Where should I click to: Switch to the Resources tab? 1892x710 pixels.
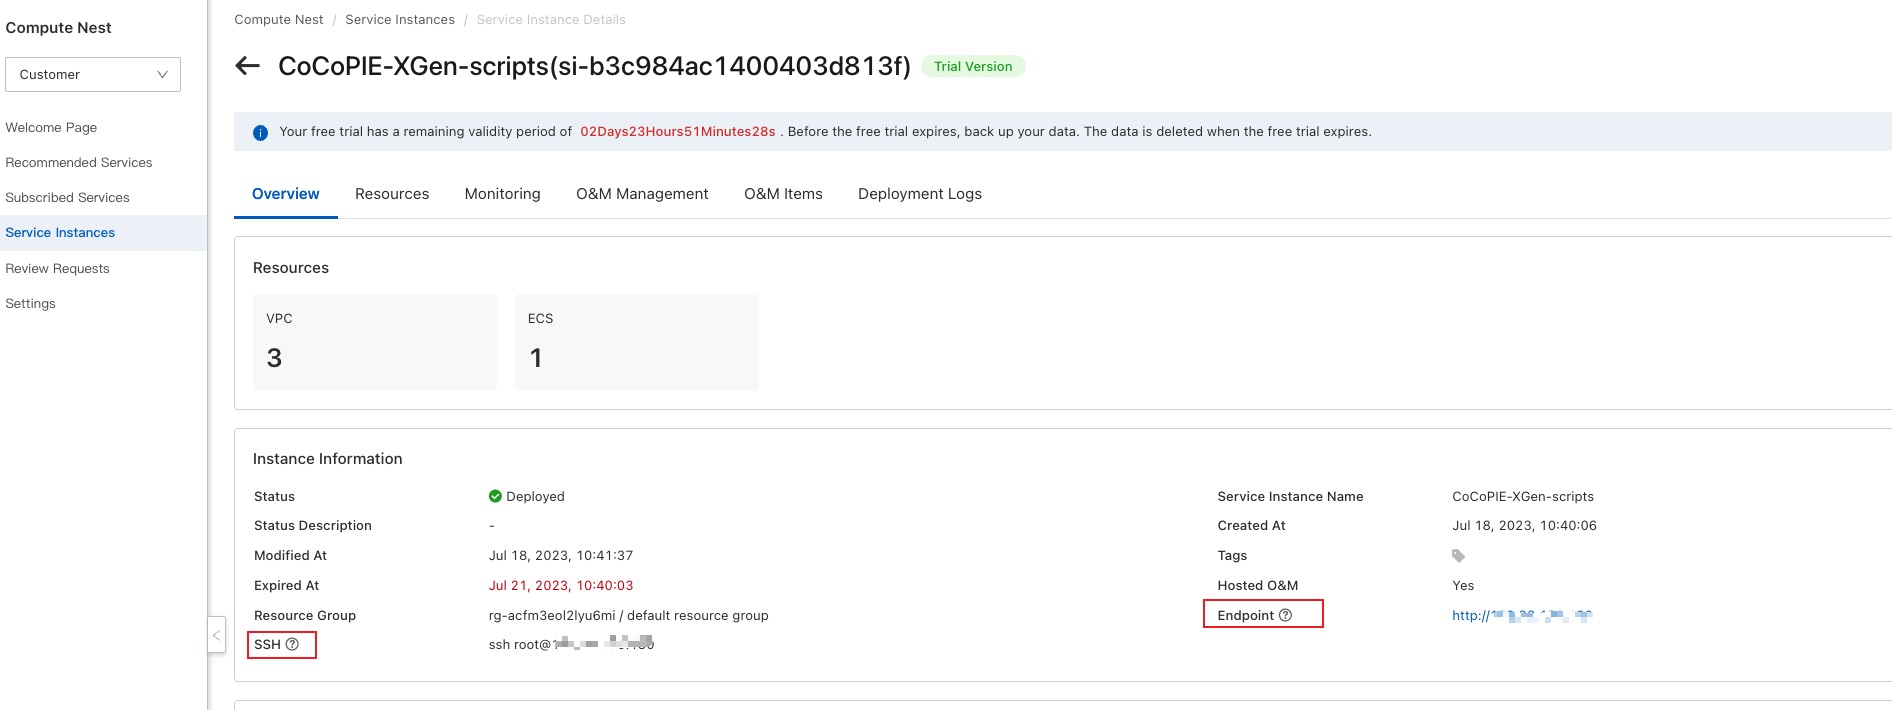coord(392,194)
